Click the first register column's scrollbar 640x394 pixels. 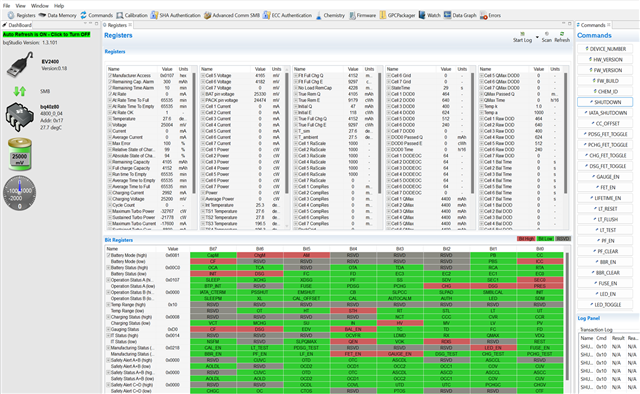194,133
